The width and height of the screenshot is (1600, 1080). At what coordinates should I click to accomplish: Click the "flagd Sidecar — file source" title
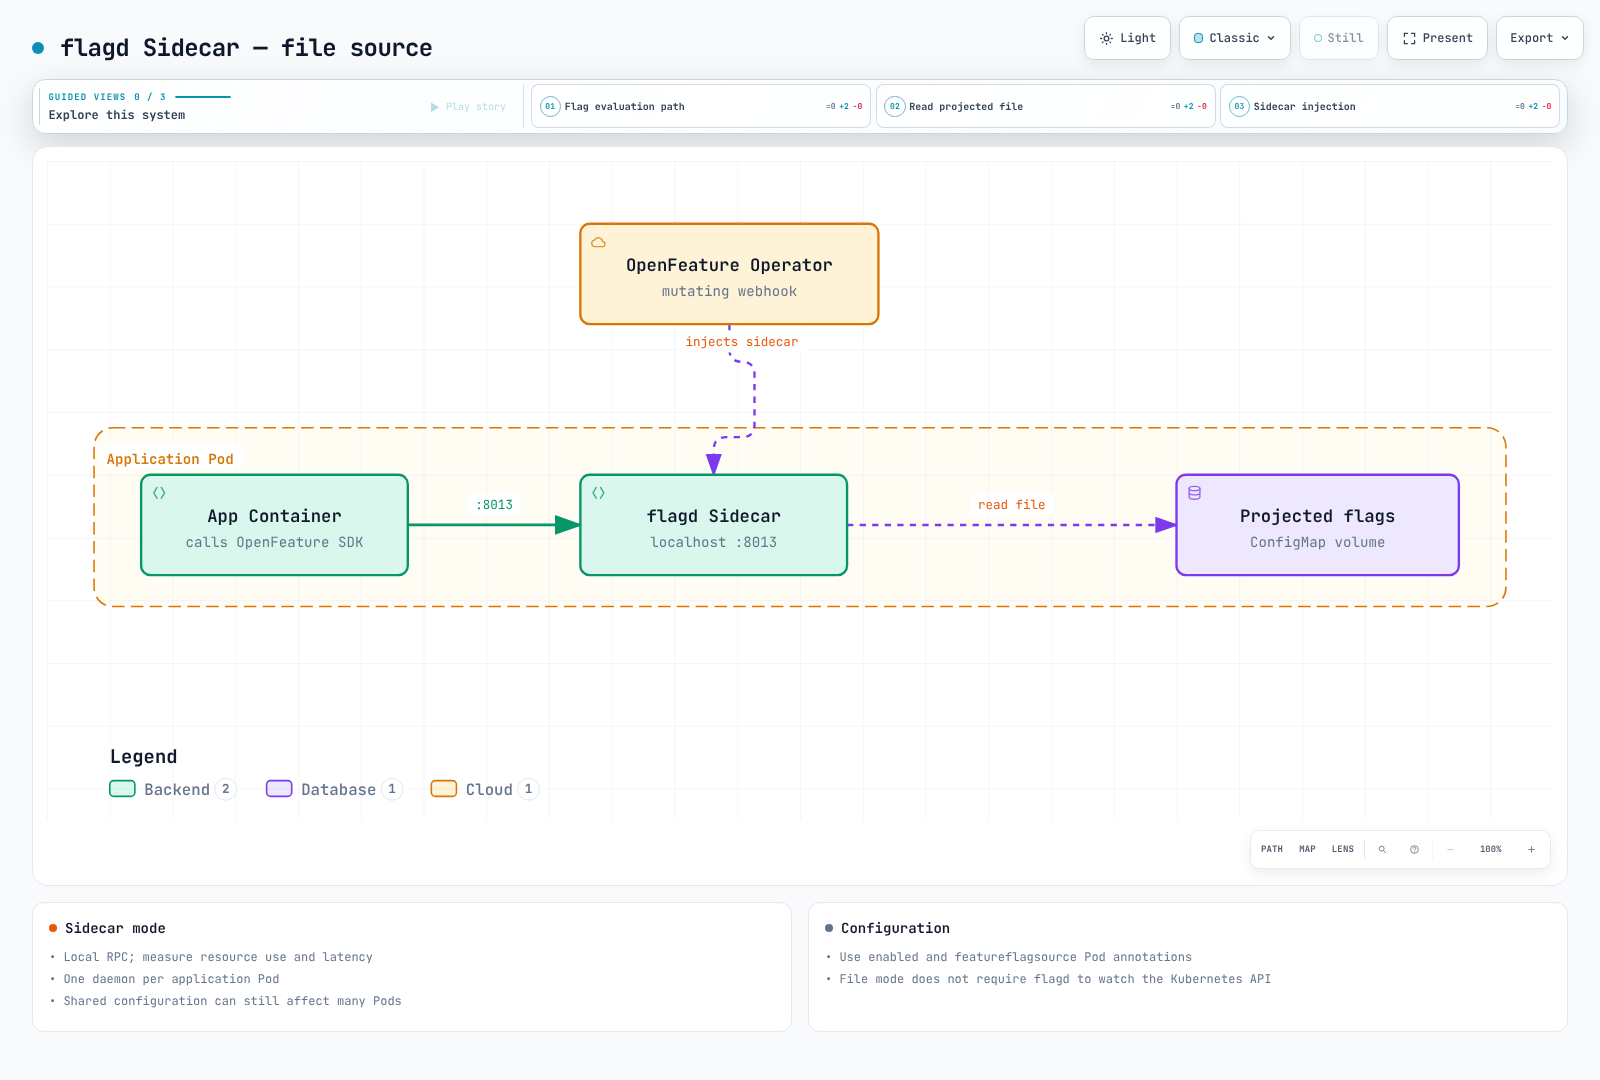click(246, 48)
